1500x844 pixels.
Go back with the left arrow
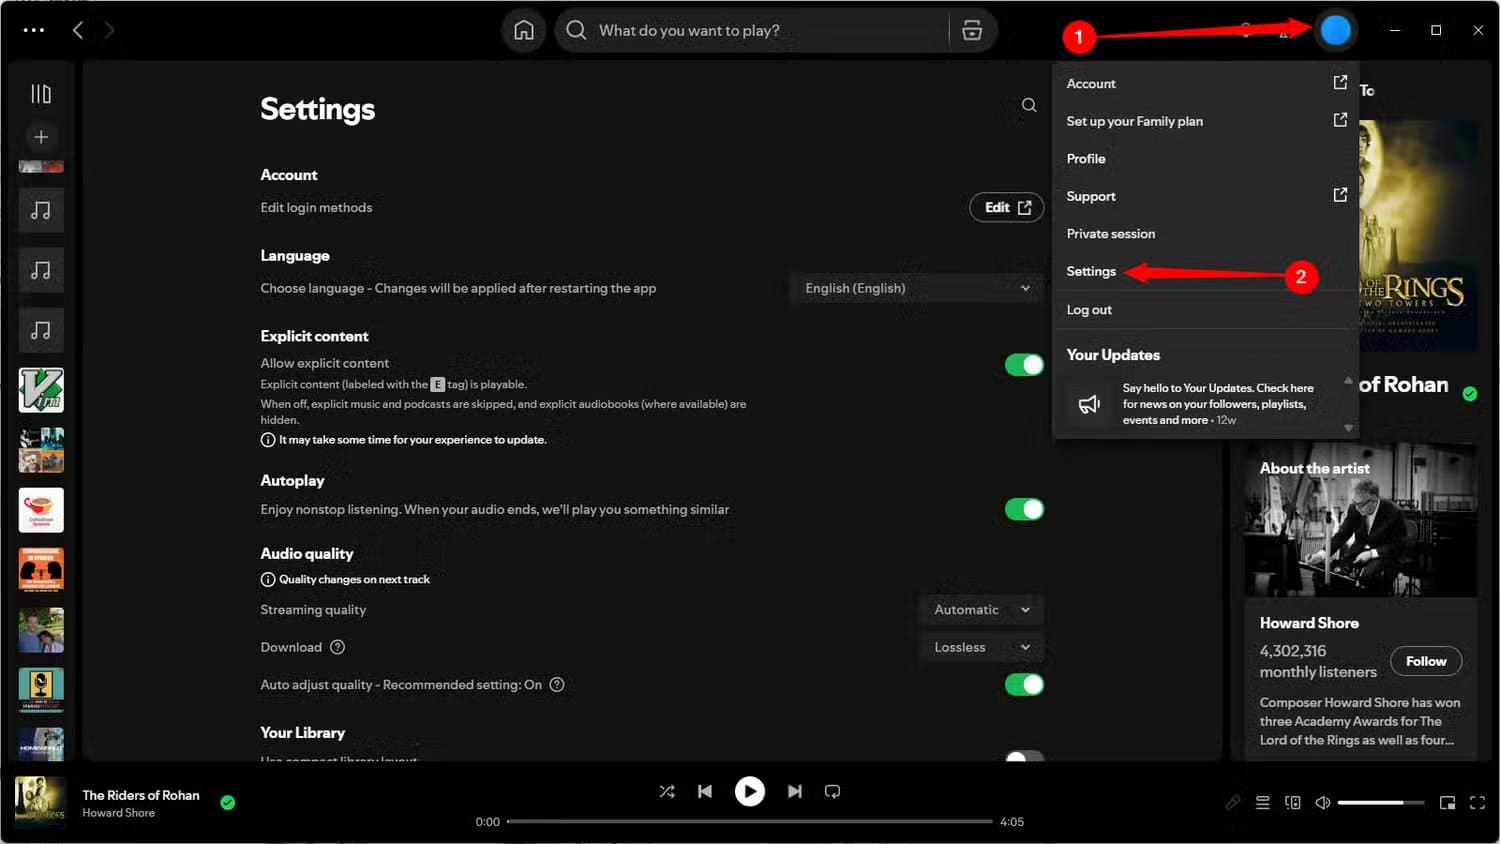(x=78, y=30)
